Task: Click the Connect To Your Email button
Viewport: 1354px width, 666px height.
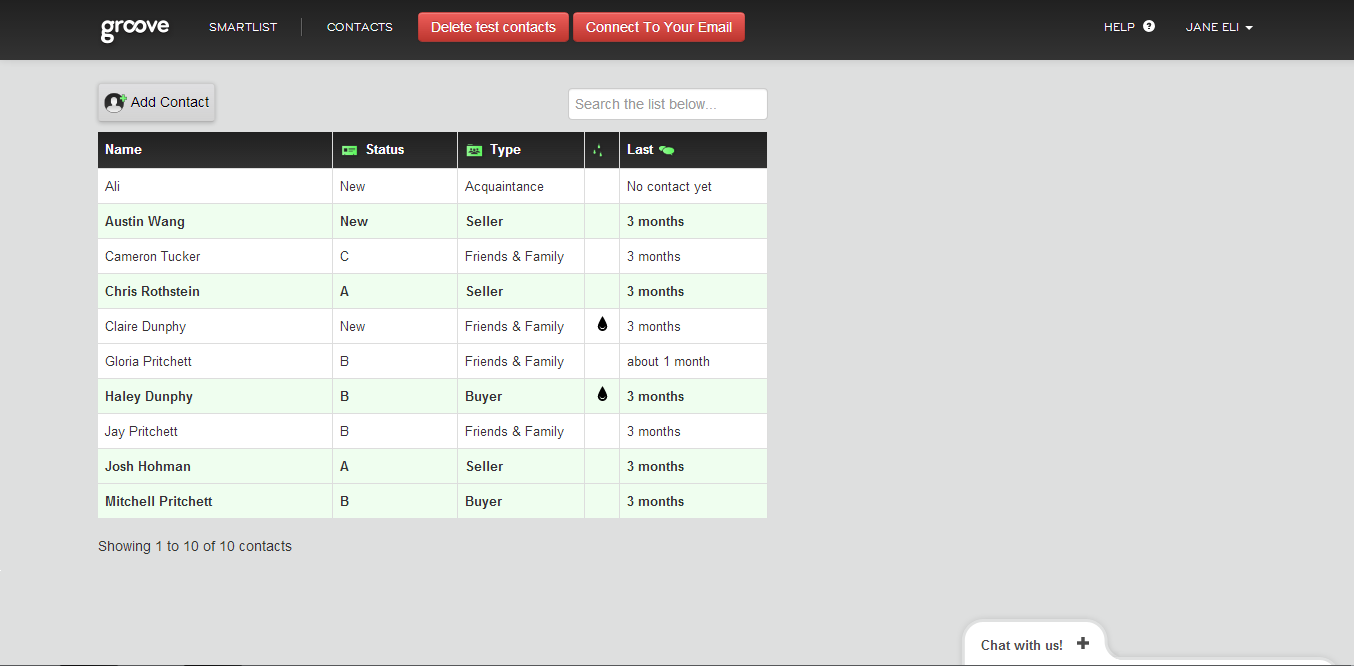Action: (658, 27)
